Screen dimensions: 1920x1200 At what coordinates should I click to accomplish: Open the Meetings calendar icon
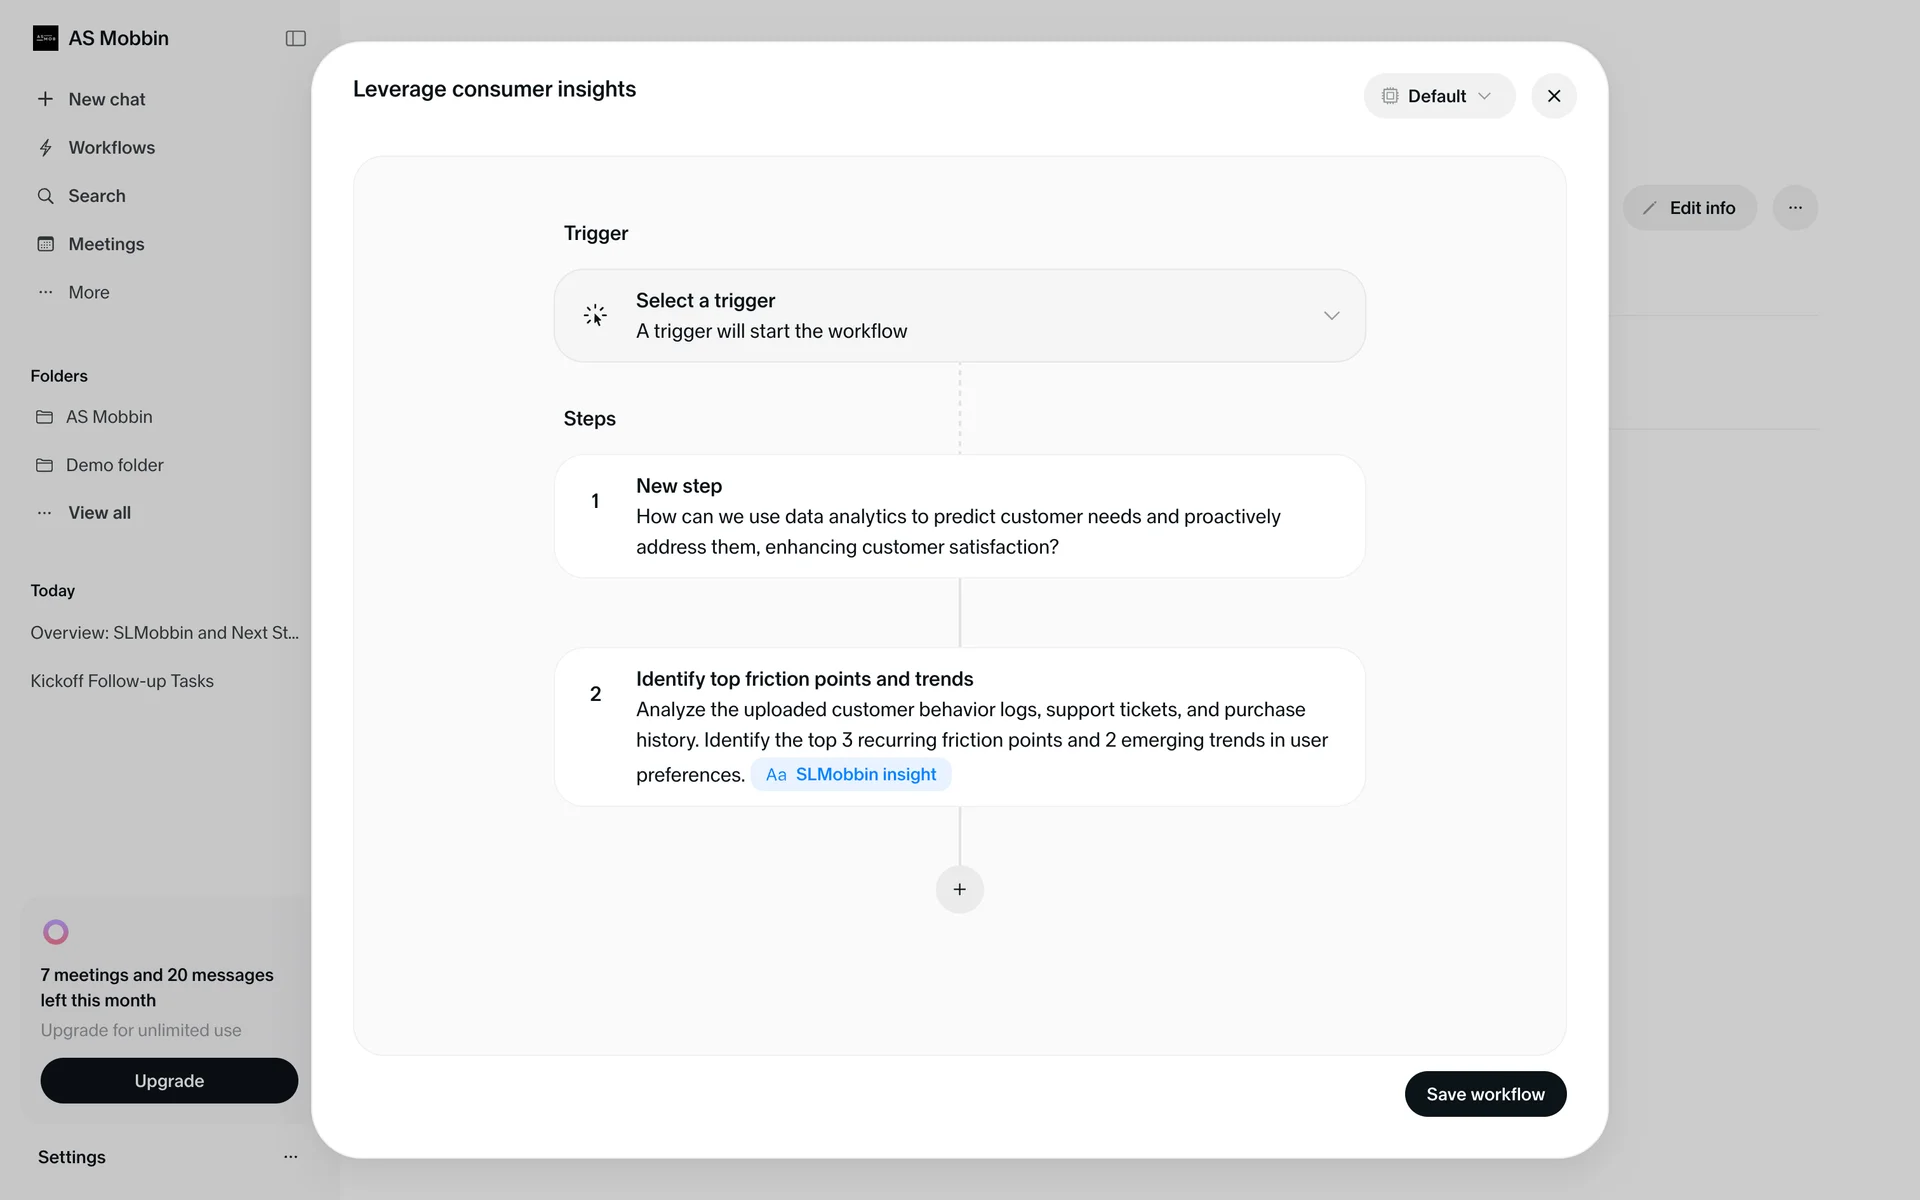point(45,244)
